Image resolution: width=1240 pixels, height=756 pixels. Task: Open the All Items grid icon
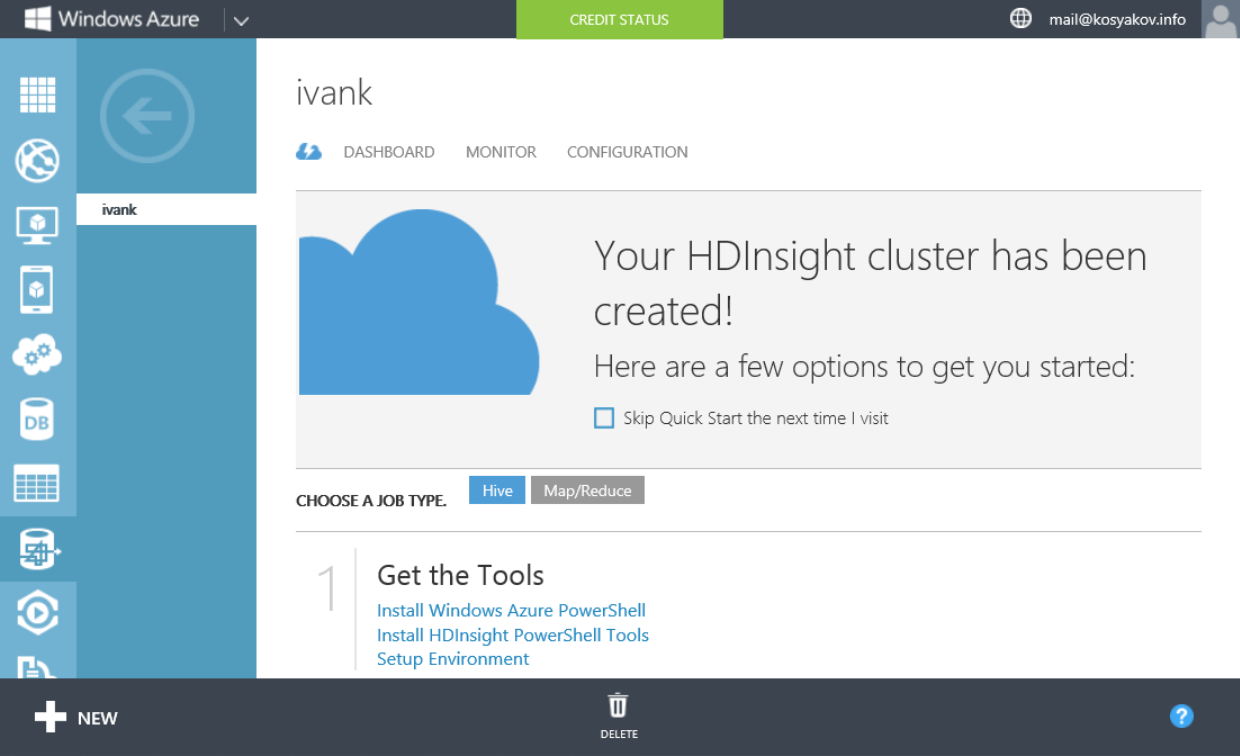(38, 95)
